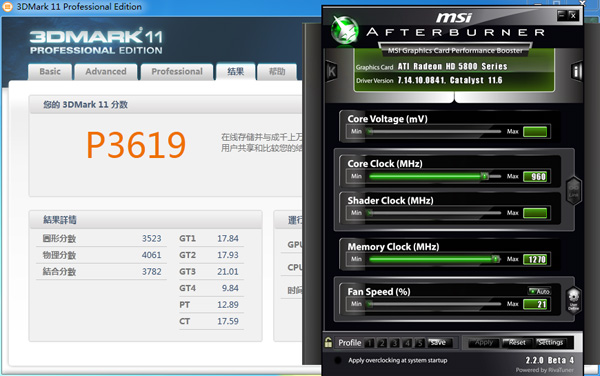Click the Apply button in Afterburner
Screen dimensions: 600x376
[484, 343]
